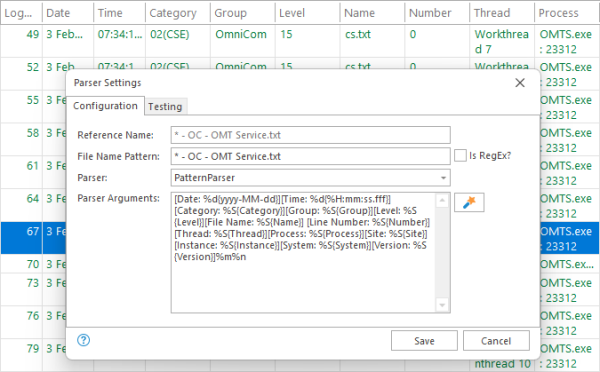Sort by the Name column header
The width and height of the screenshot is (600, 372).
pyautogui.click(x=372, y=13)
